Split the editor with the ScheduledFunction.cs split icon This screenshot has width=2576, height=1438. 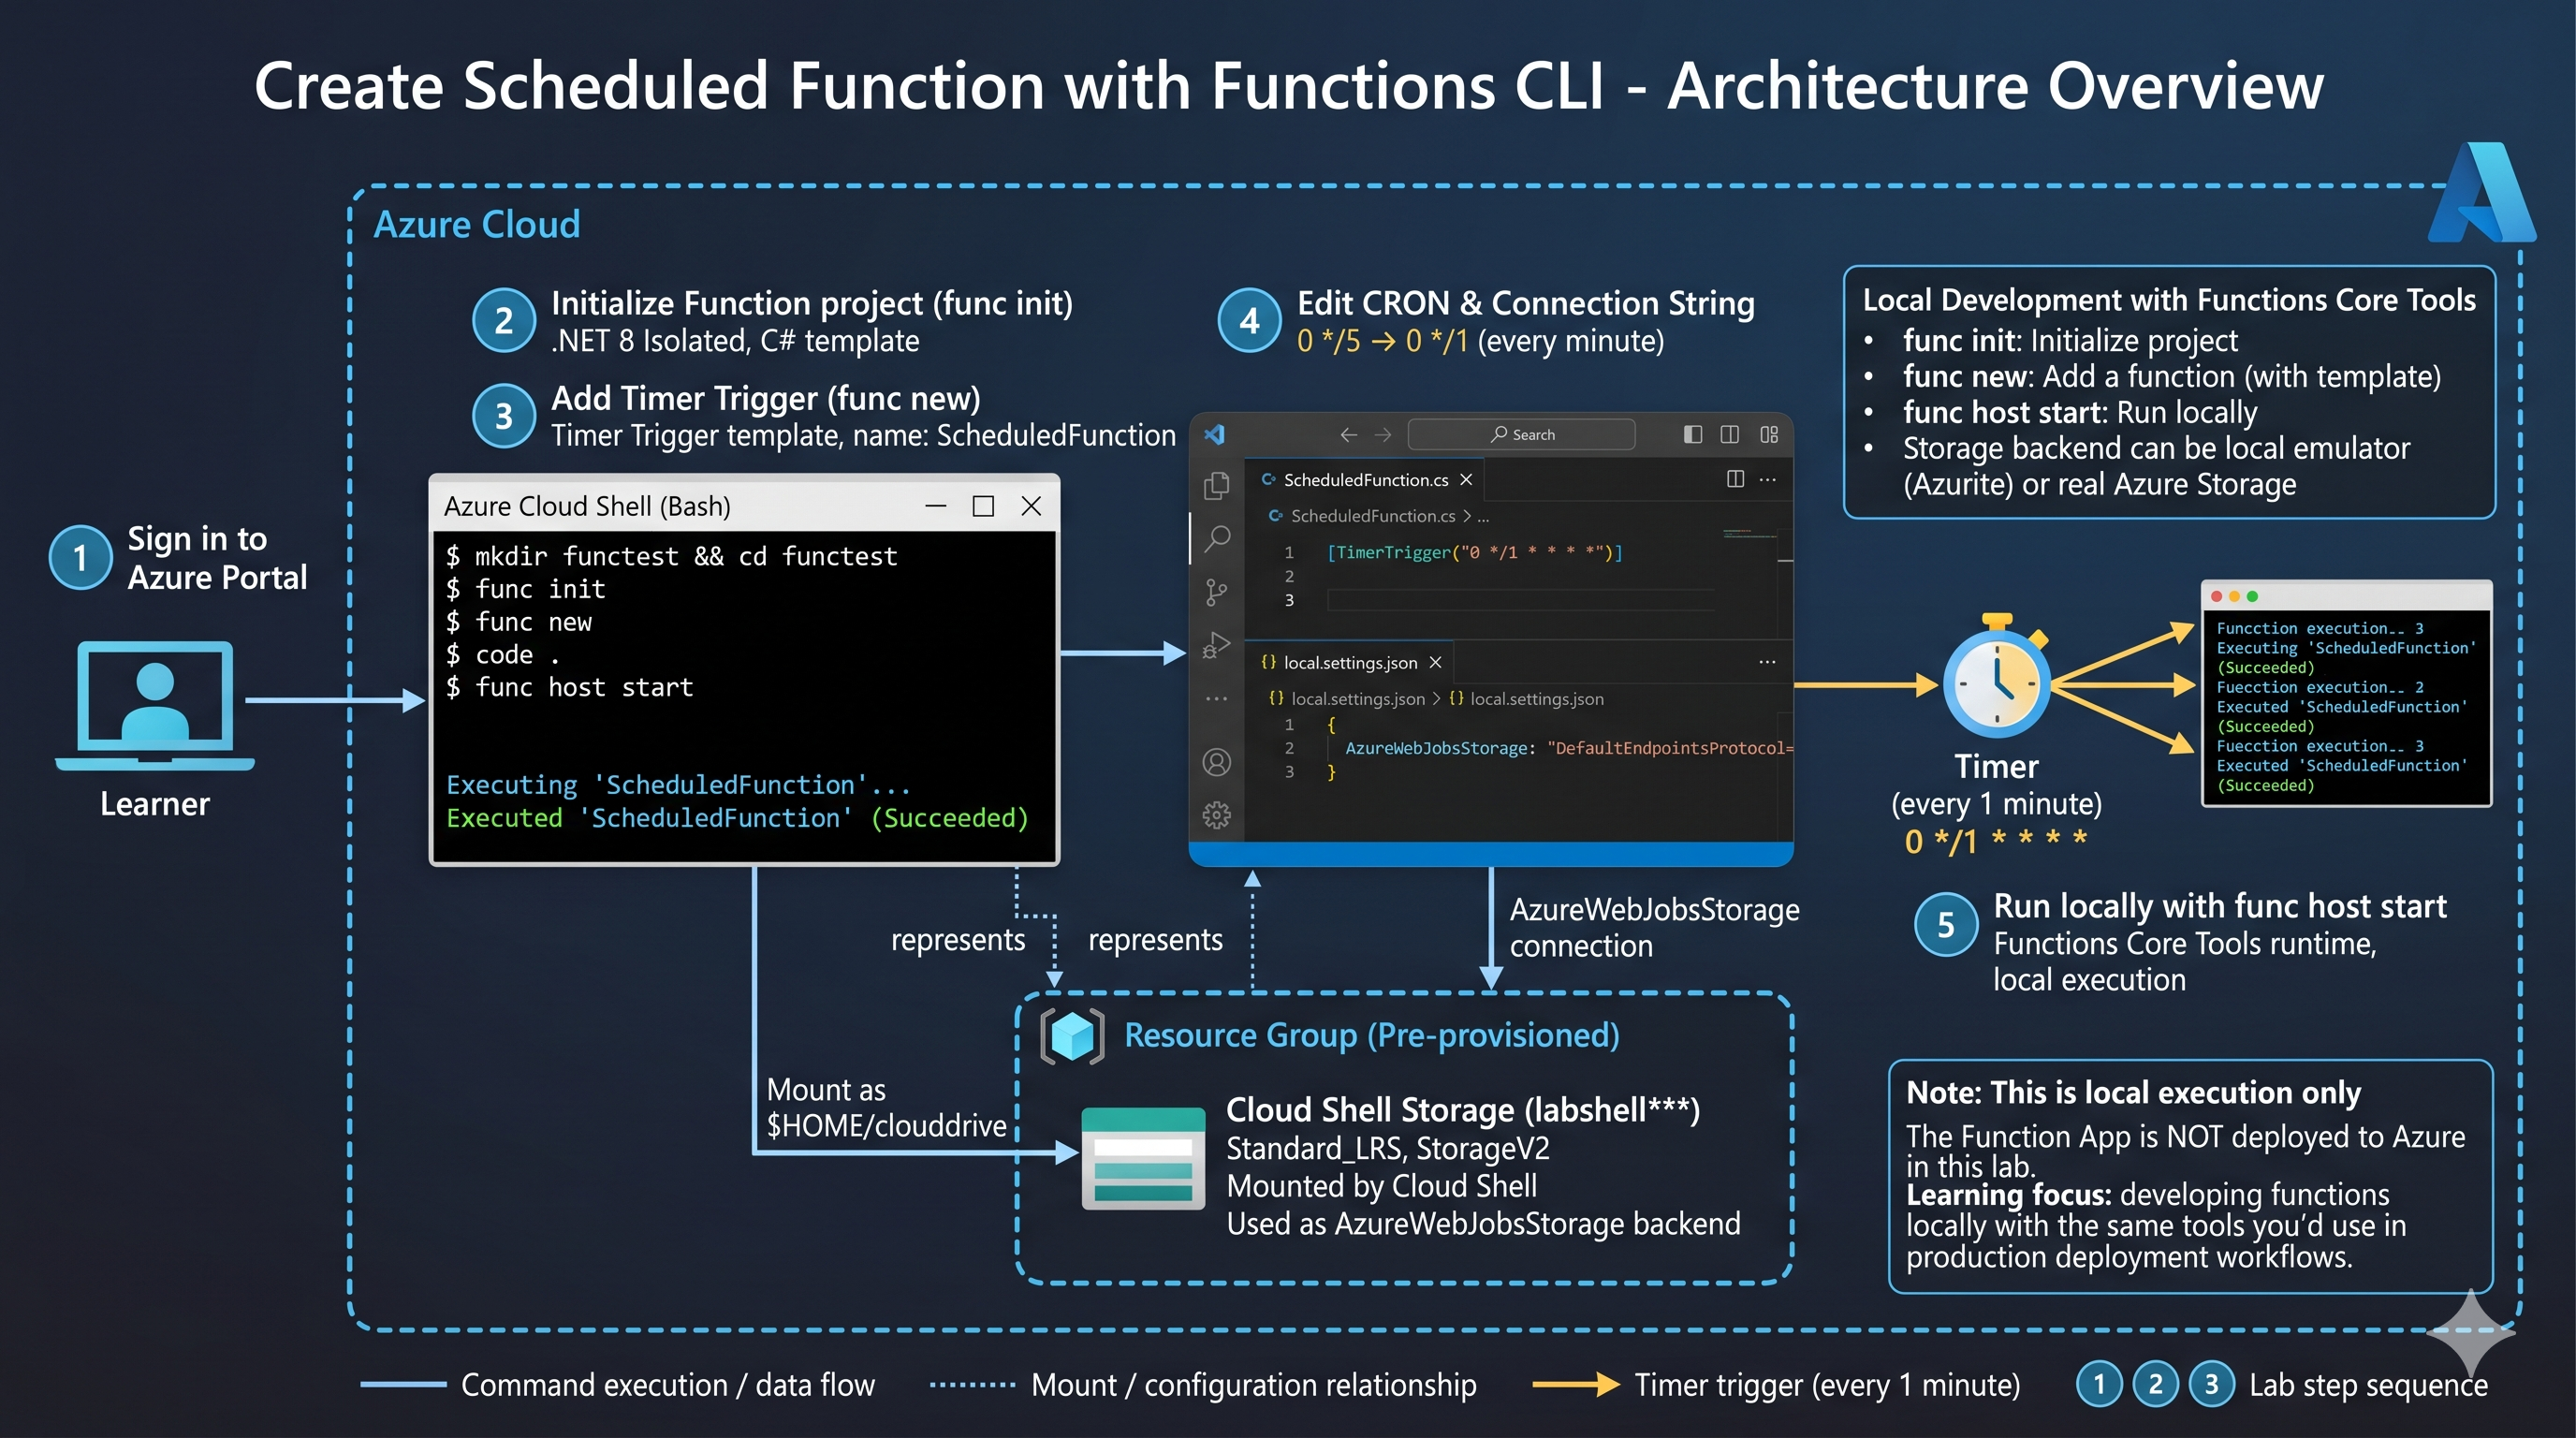coord(1735,479)
